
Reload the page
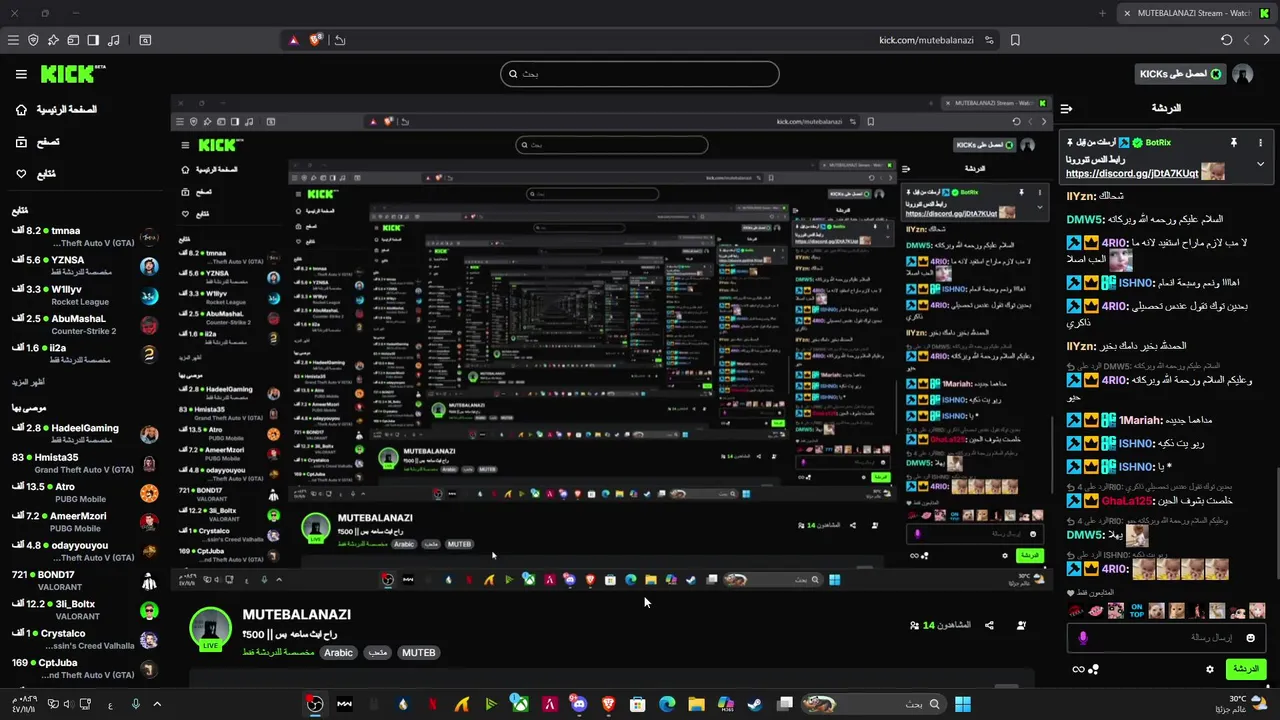(1226, 40)
